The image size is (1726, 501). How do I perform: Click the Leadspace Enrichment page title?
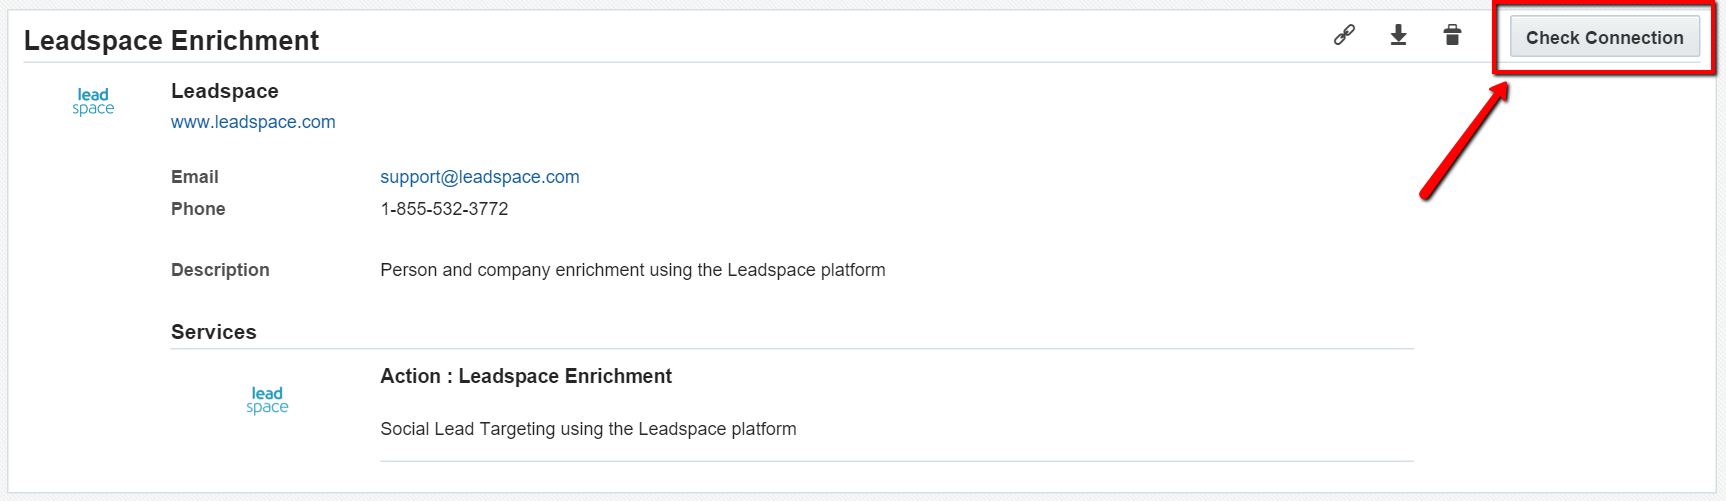171,40
